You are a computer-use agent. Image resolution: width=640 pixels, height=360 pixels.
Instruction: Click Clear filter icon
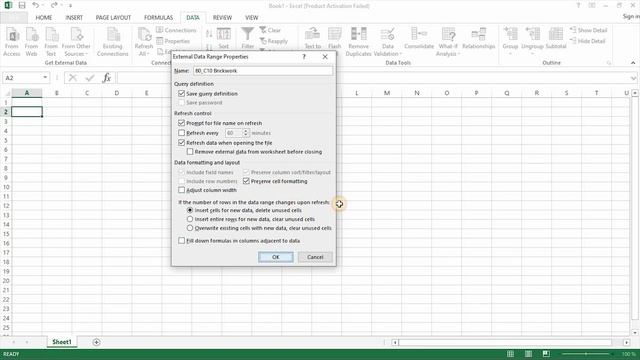tap(270, 30)
